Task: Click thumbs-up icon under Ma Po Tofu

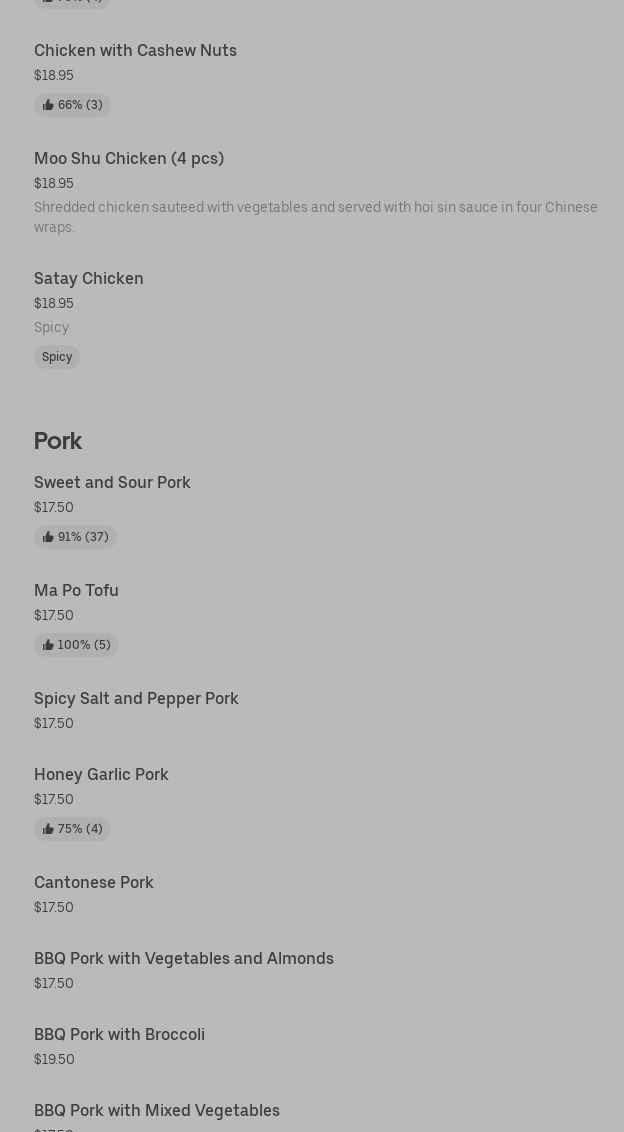Action: point(48,645)
